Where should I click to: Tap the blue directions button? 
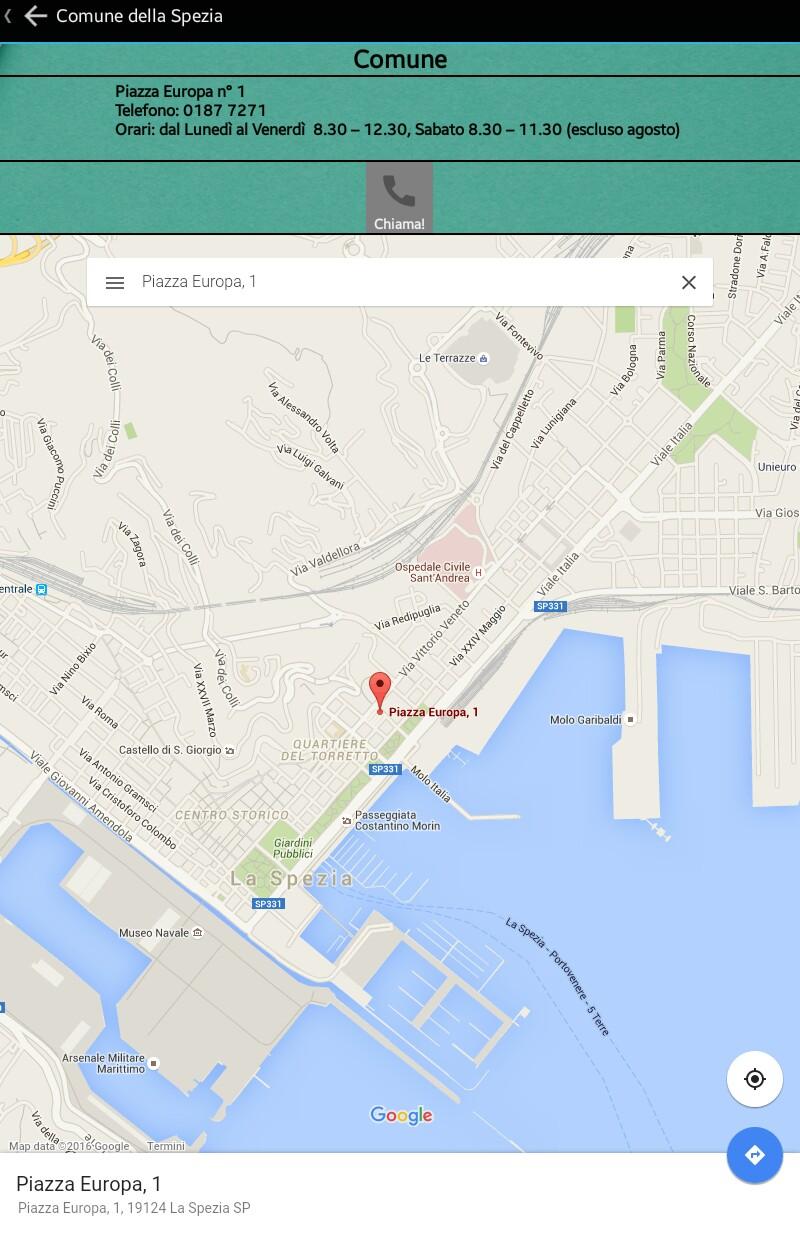point(755,1156)
